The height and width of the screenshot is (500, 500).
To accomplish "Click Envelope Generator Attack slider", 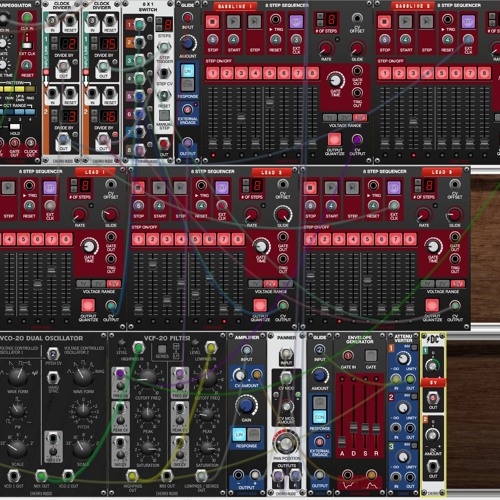I will coord(342,442).
